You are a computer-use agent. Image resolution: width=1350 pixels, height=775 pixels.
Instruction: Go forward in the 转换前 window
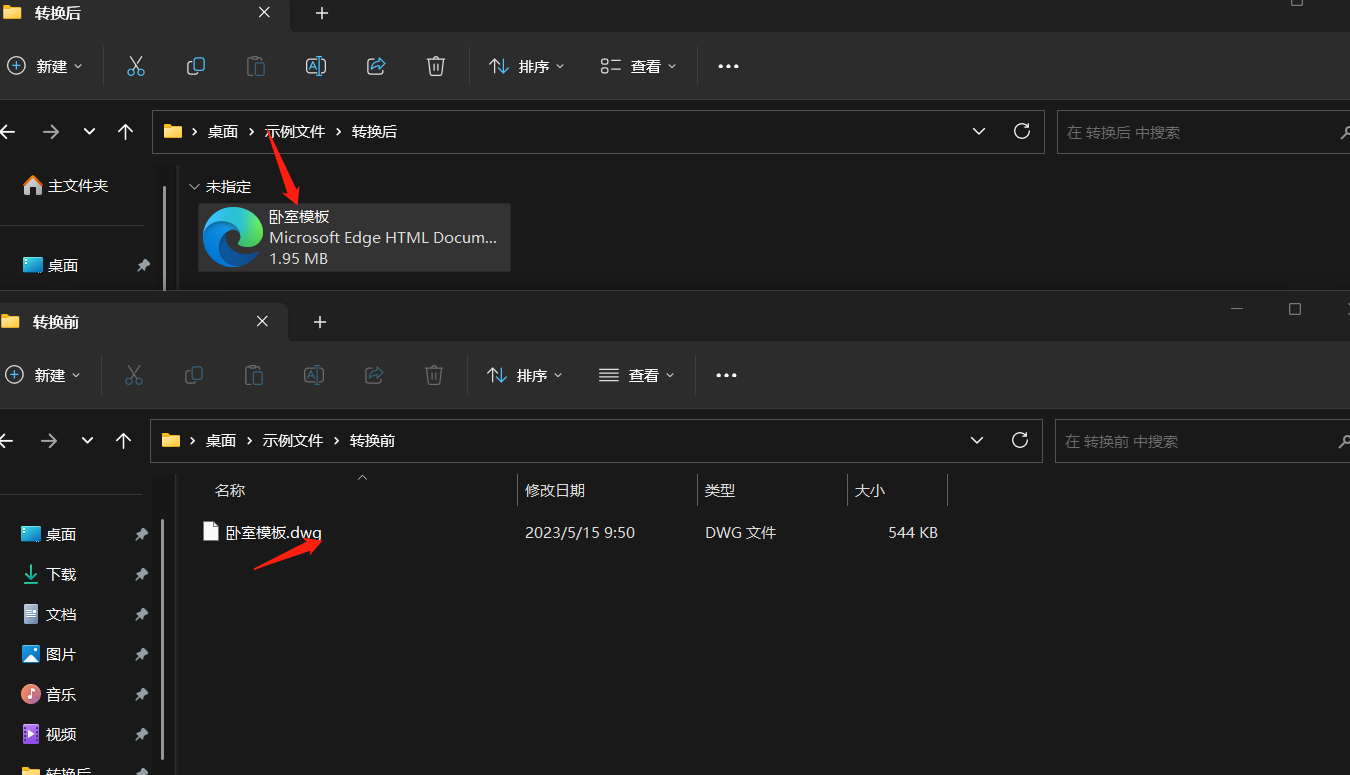point(49,441)
